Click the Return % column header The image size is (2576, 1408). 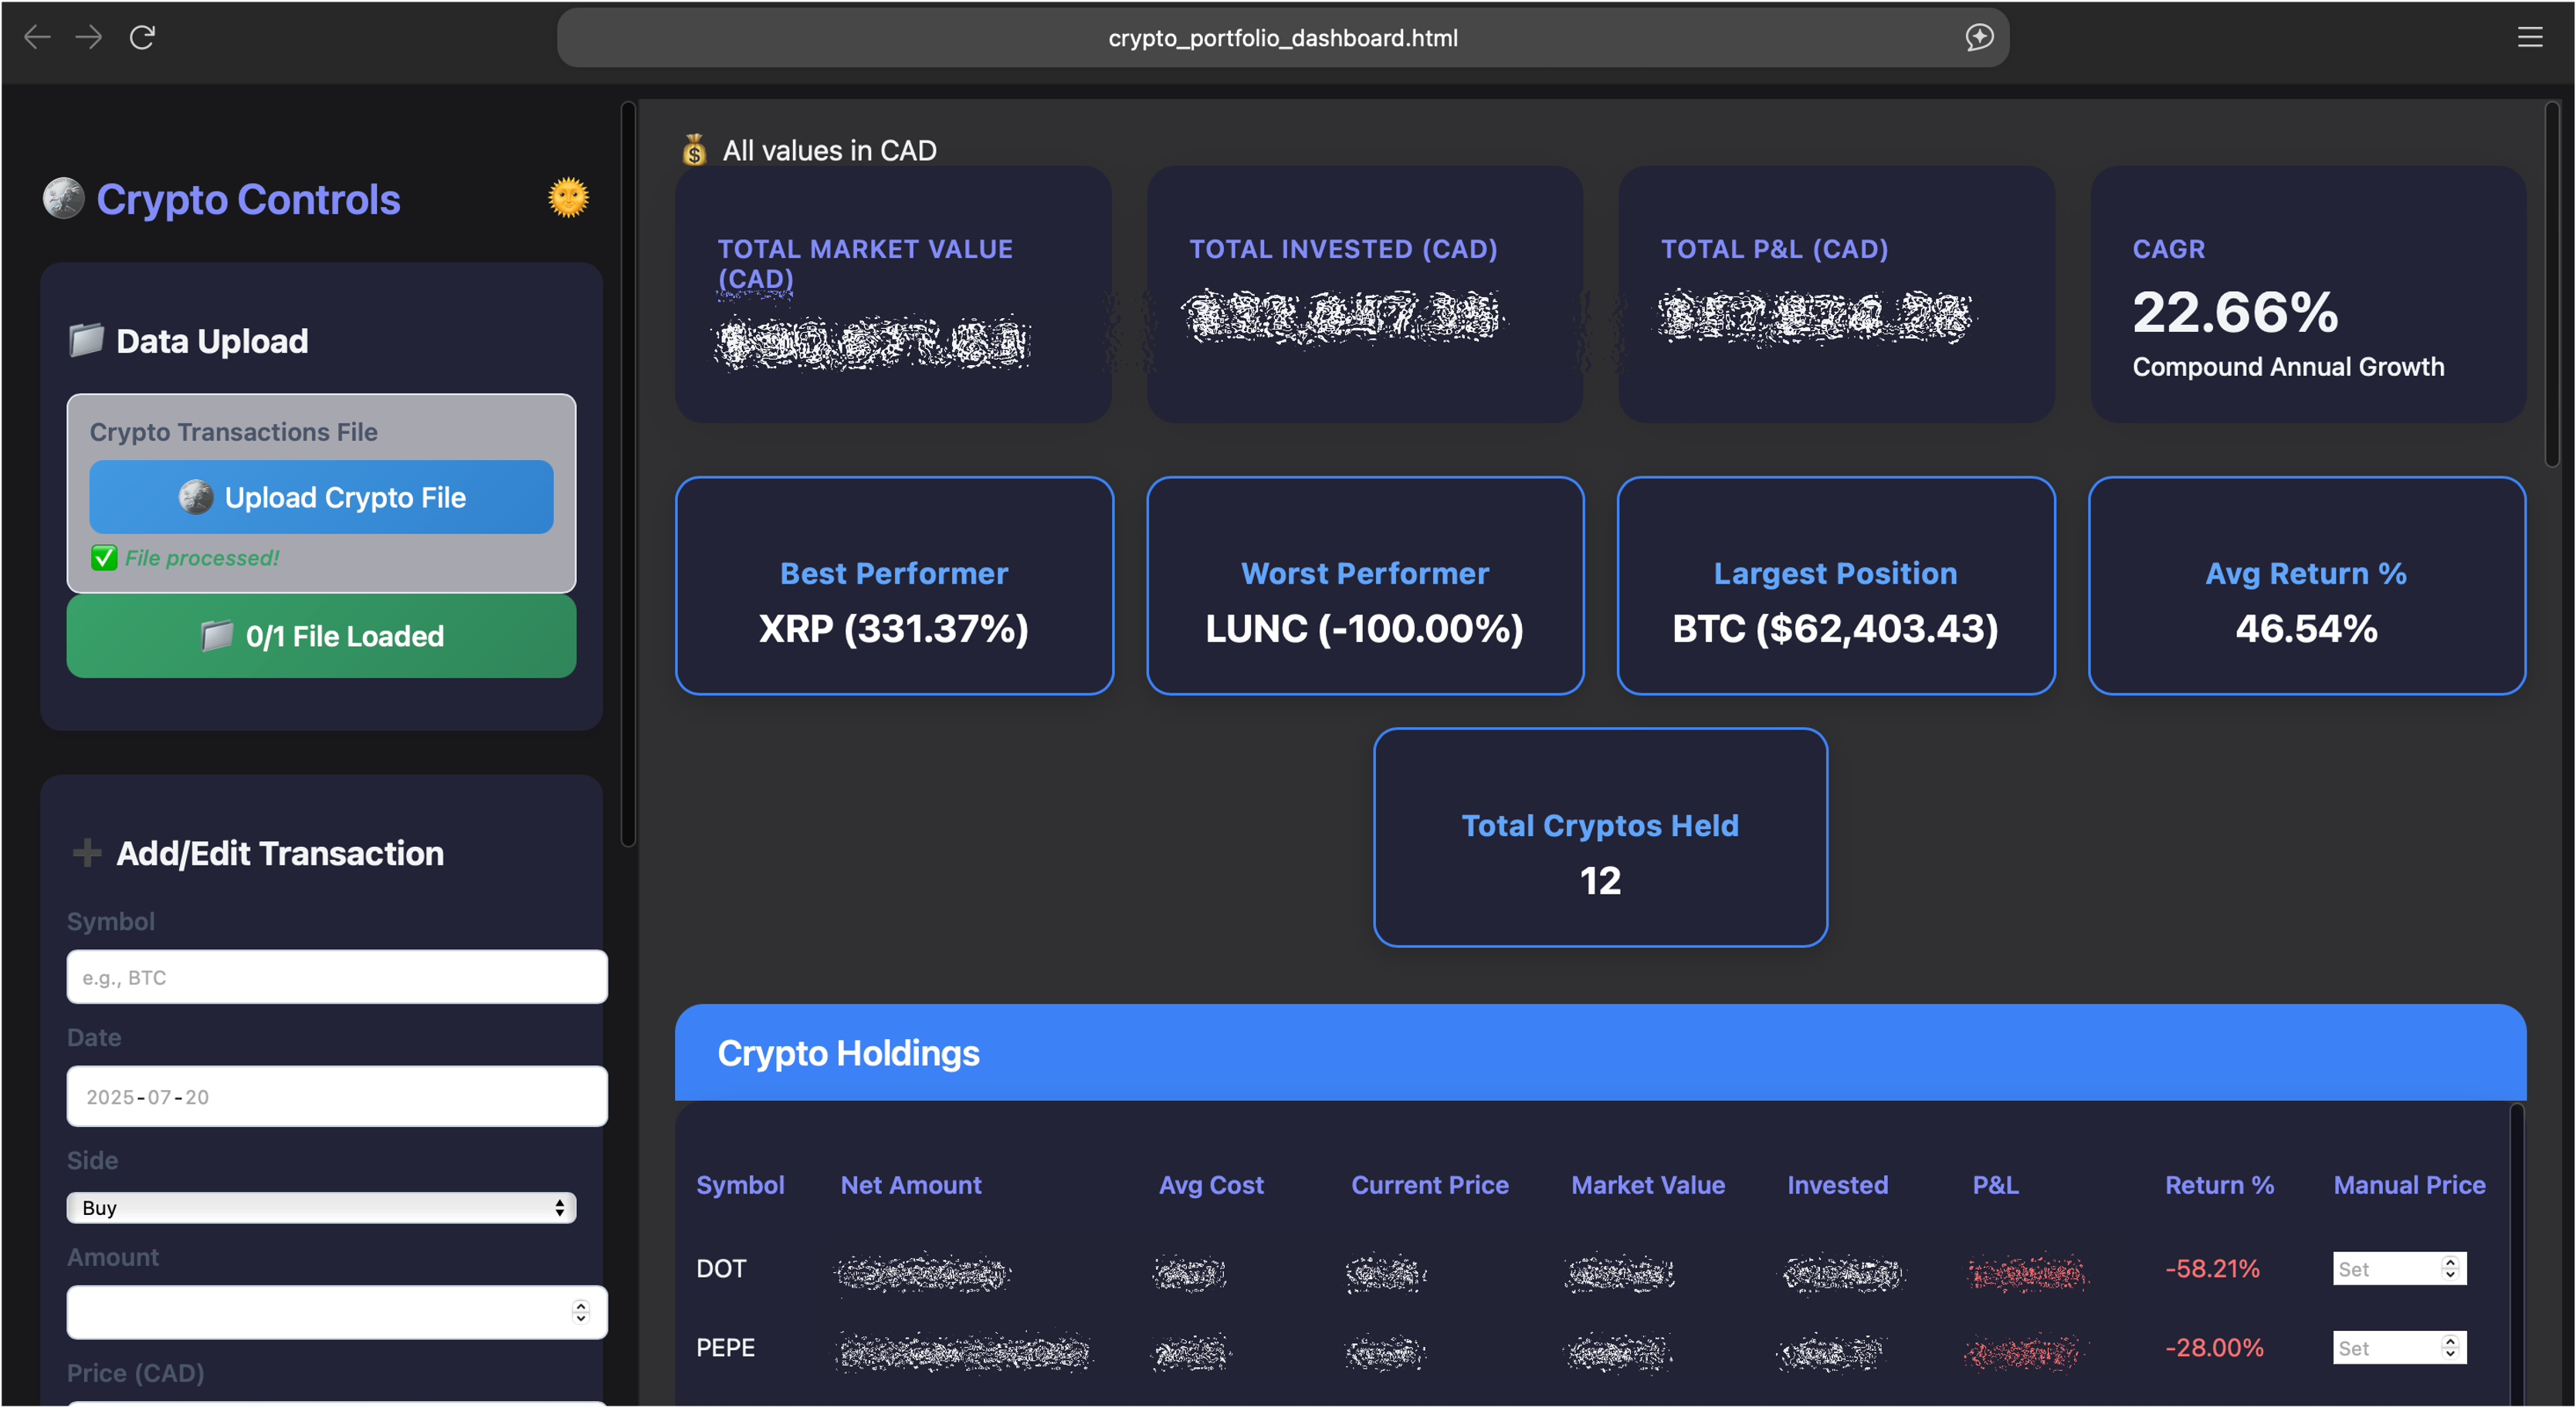pos(2218,1185)
